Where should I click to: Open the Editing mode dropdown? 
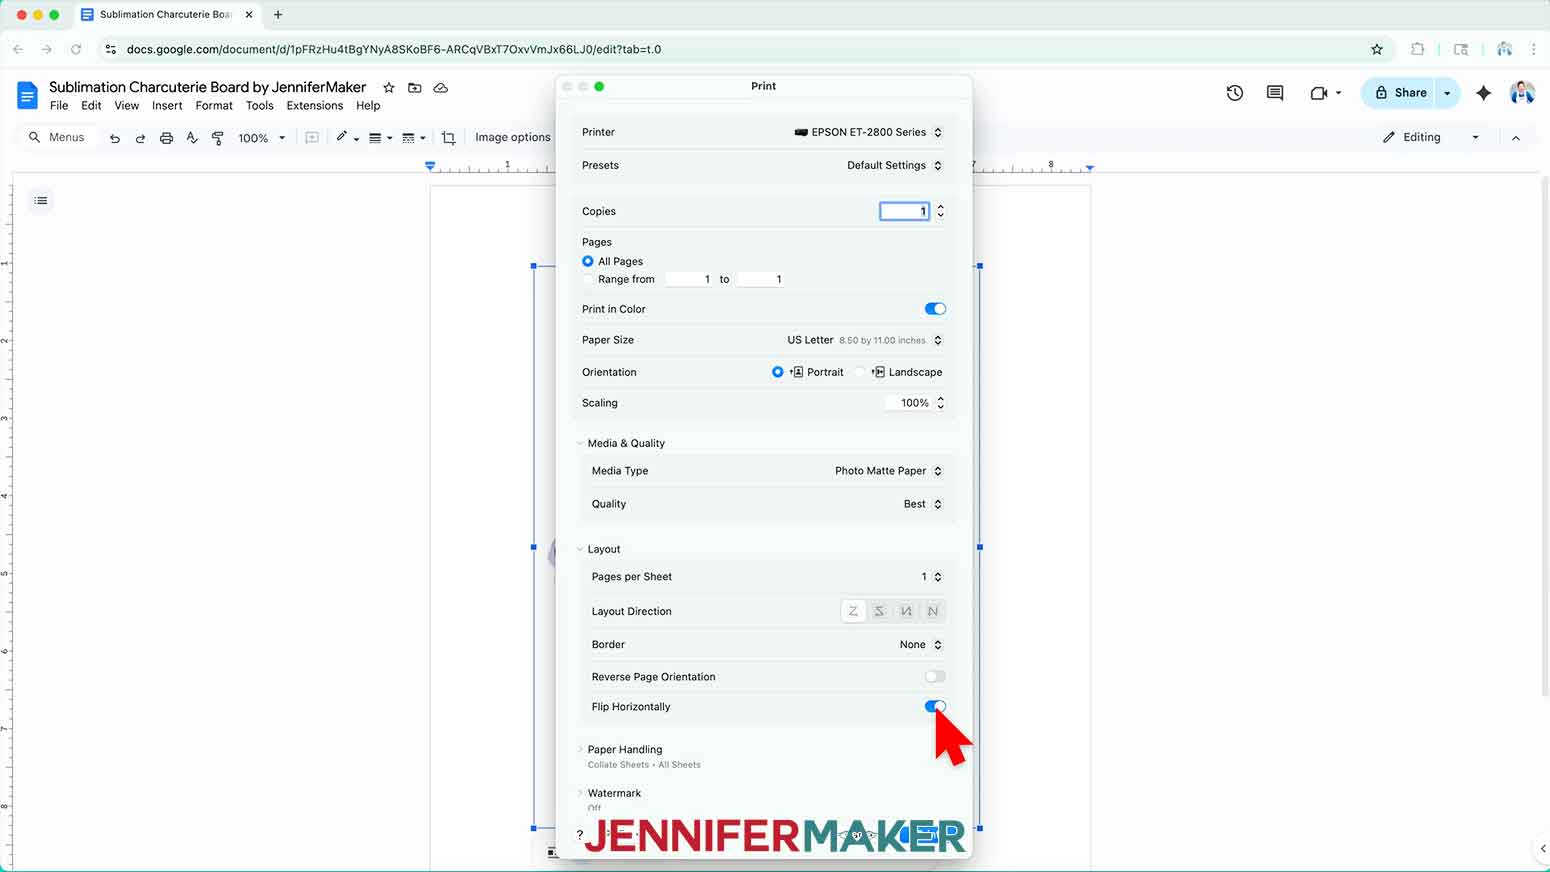coord(1431,137)
